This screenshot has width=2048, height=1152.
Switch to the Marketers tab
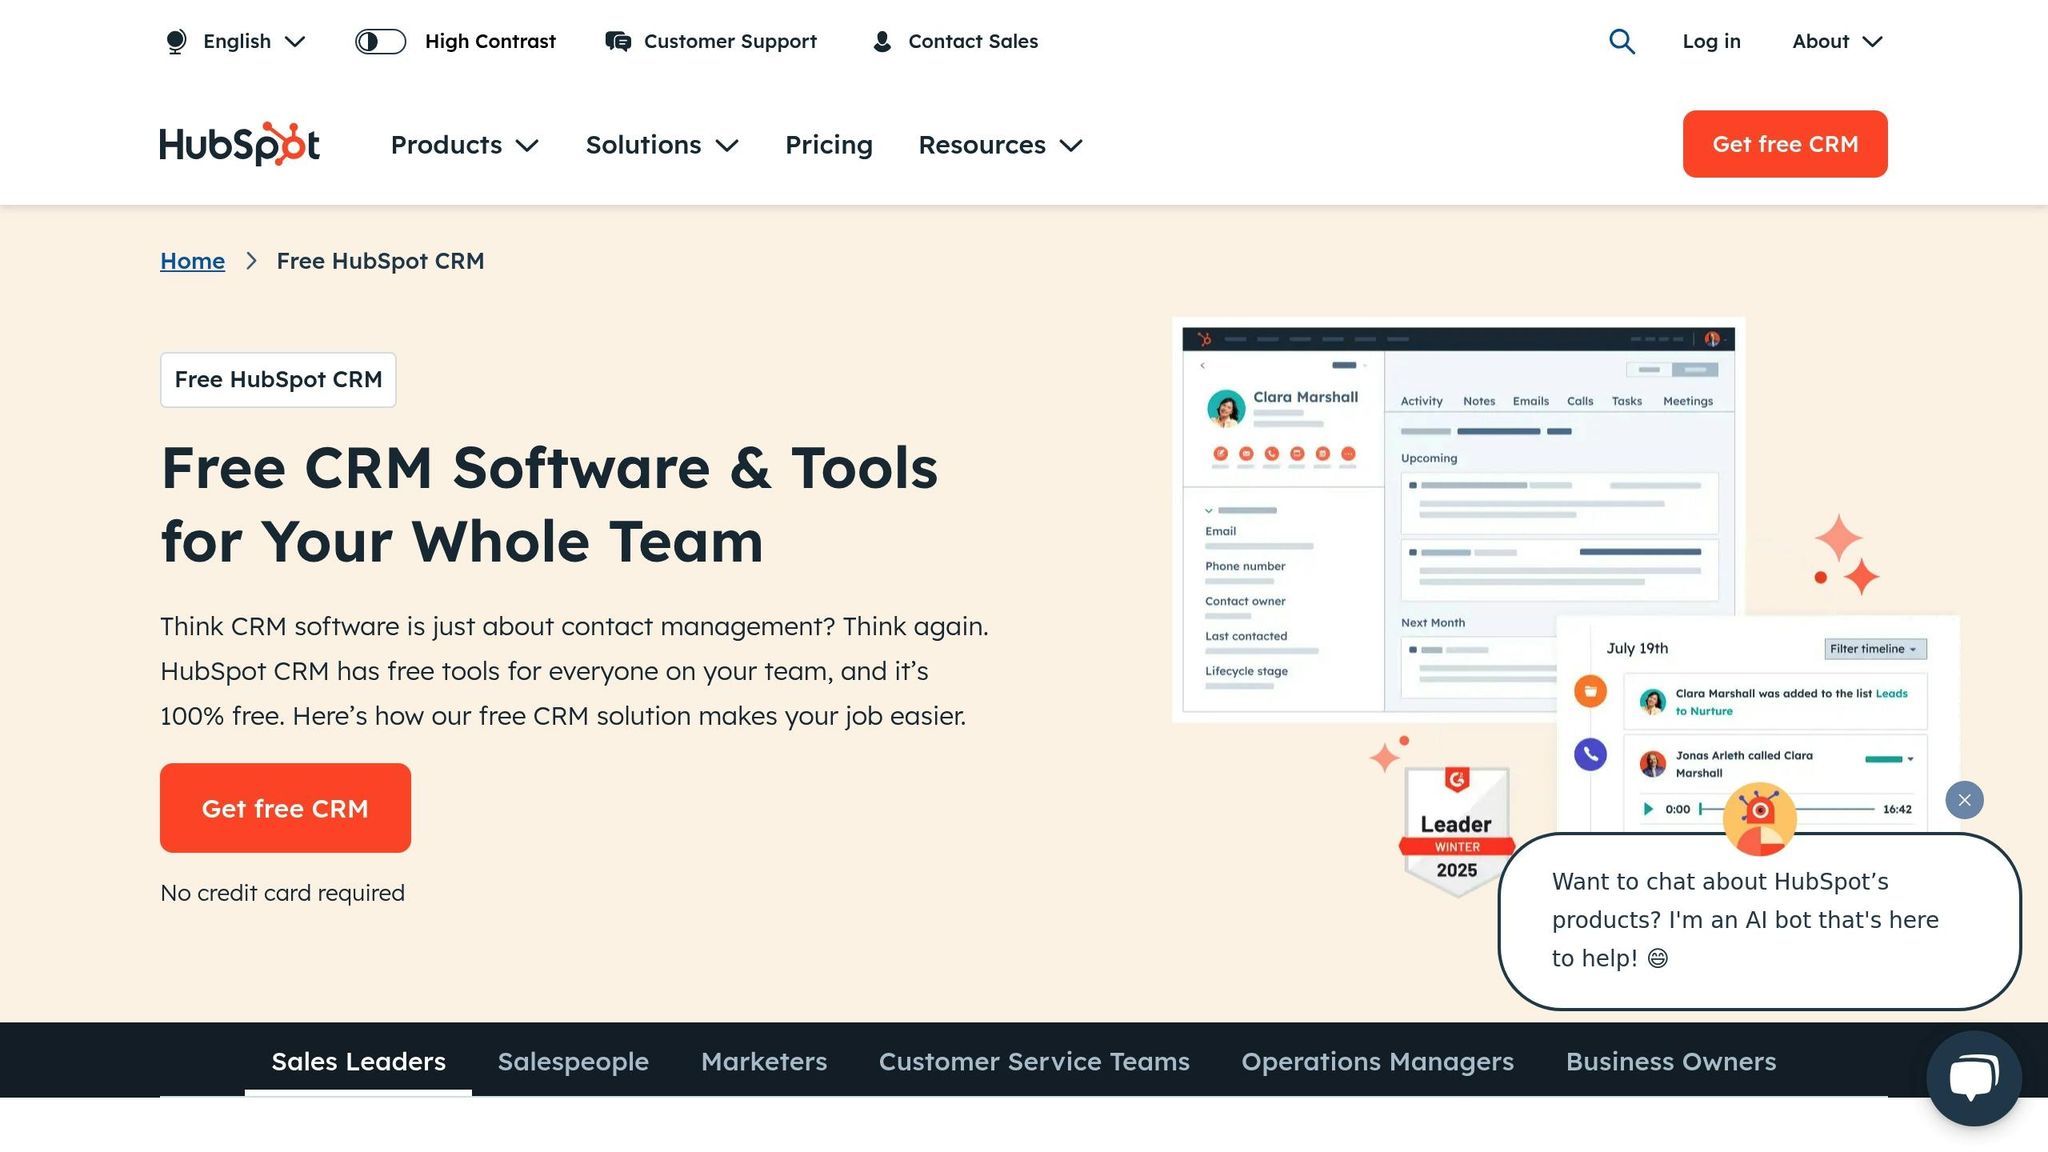764,1061
